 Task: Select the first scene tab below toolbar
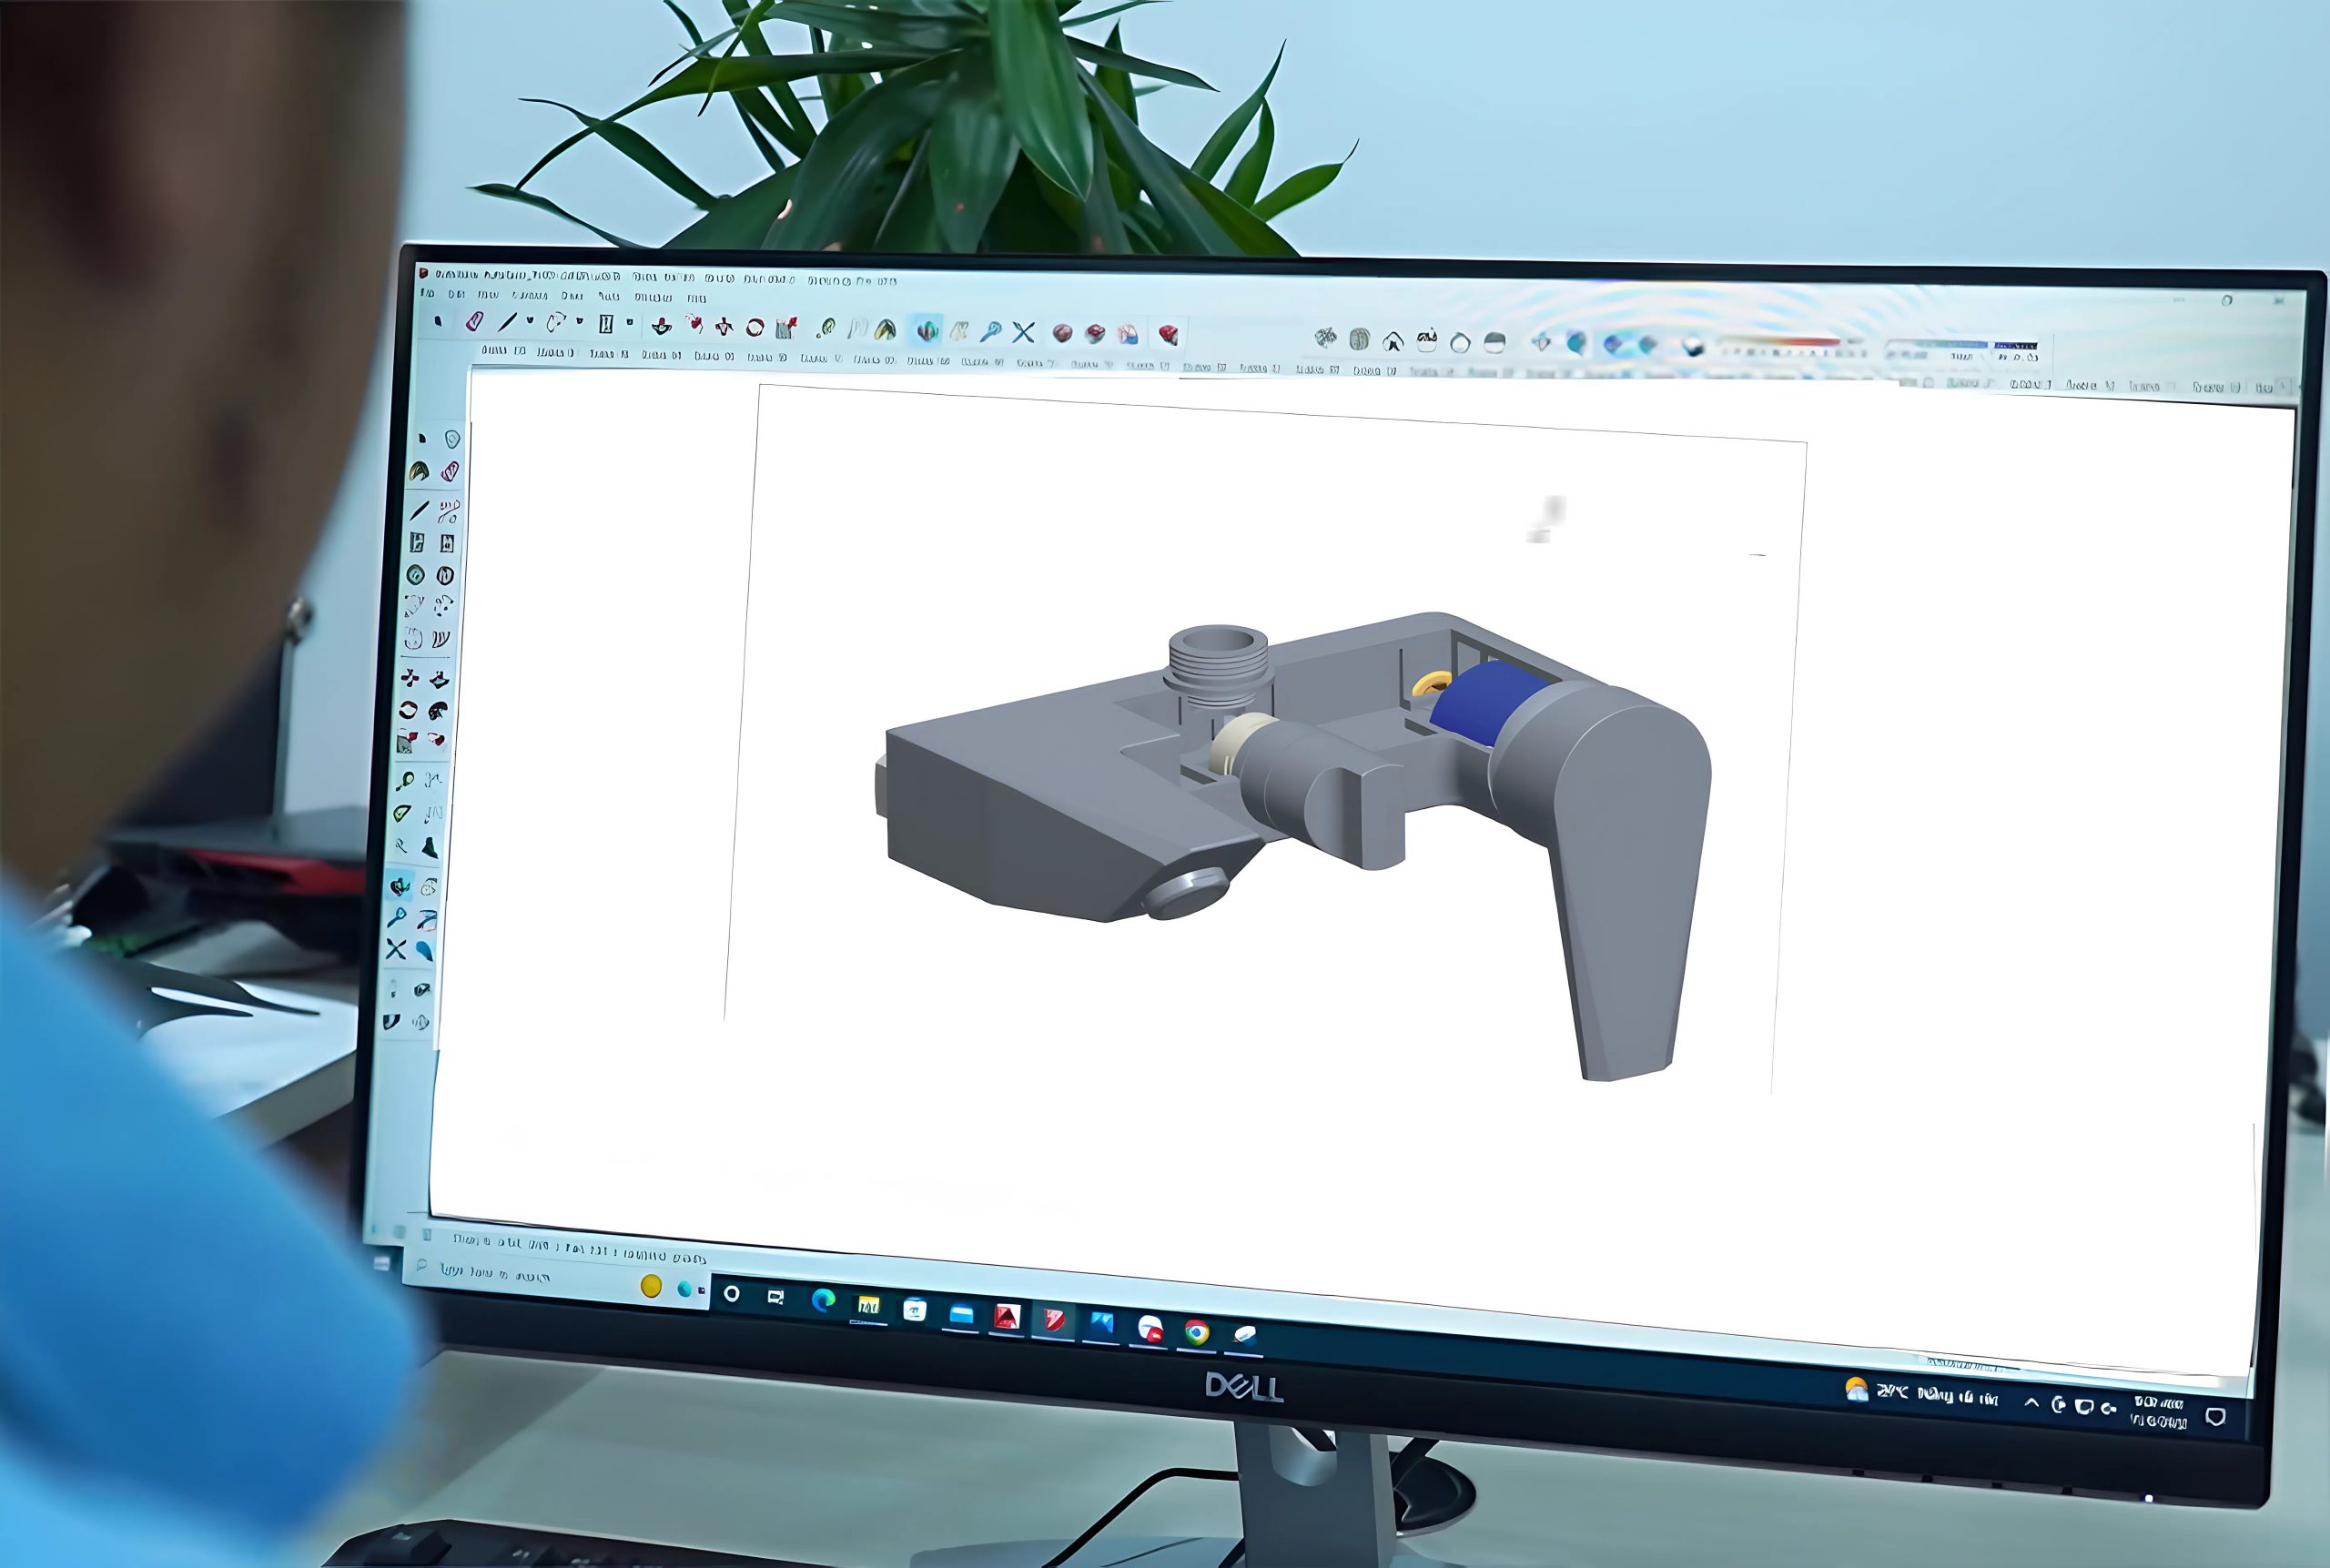click(503, 350)
